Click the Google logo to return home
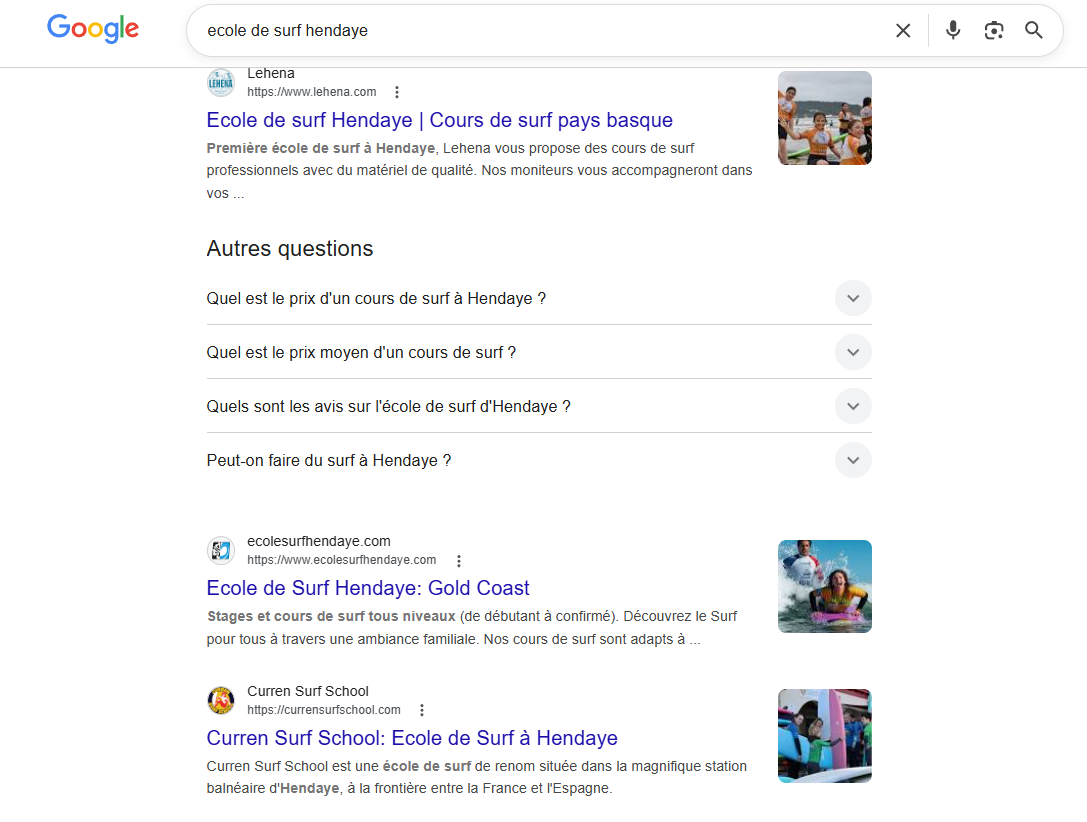Screen dimensions: 1087x822 coord(92,29)
